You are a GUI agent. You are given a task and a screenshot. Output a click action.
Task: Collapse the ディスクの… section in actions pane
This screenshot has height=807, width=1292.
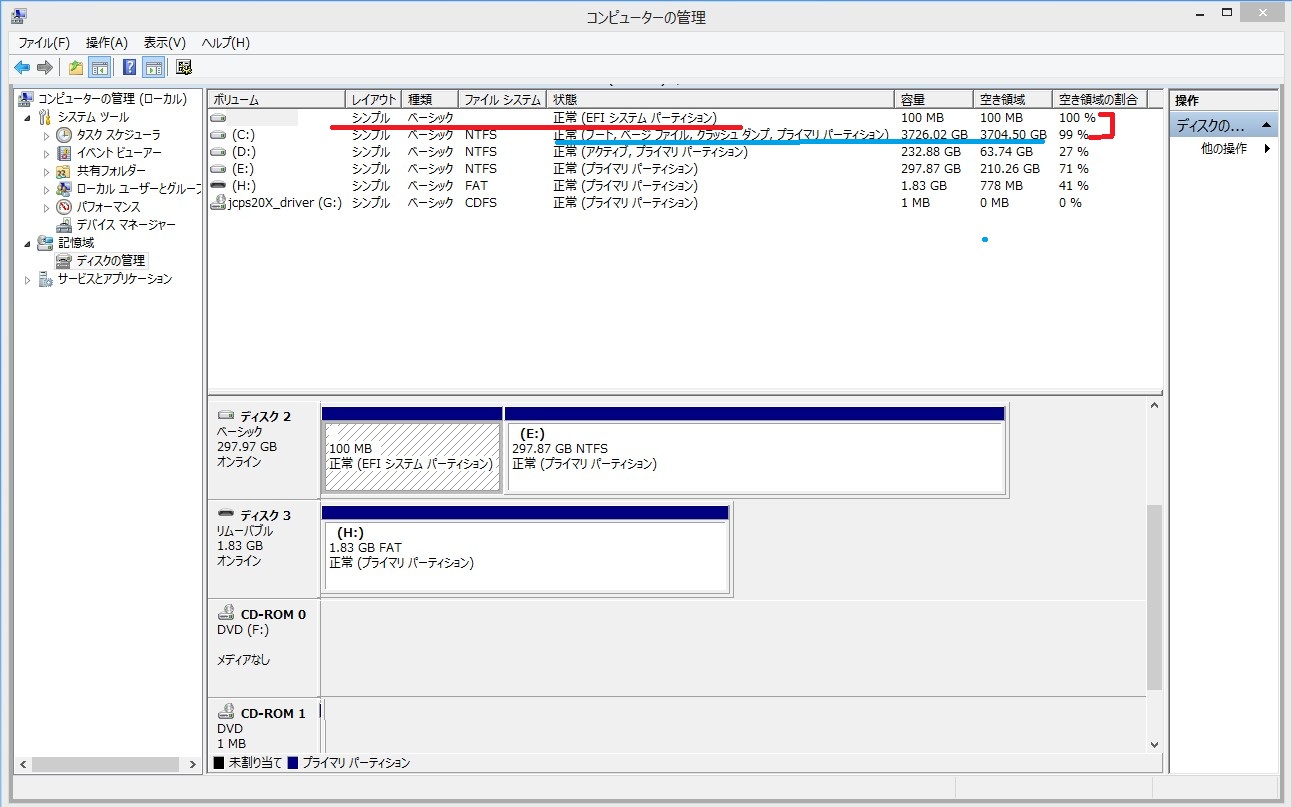(1267, 126)
